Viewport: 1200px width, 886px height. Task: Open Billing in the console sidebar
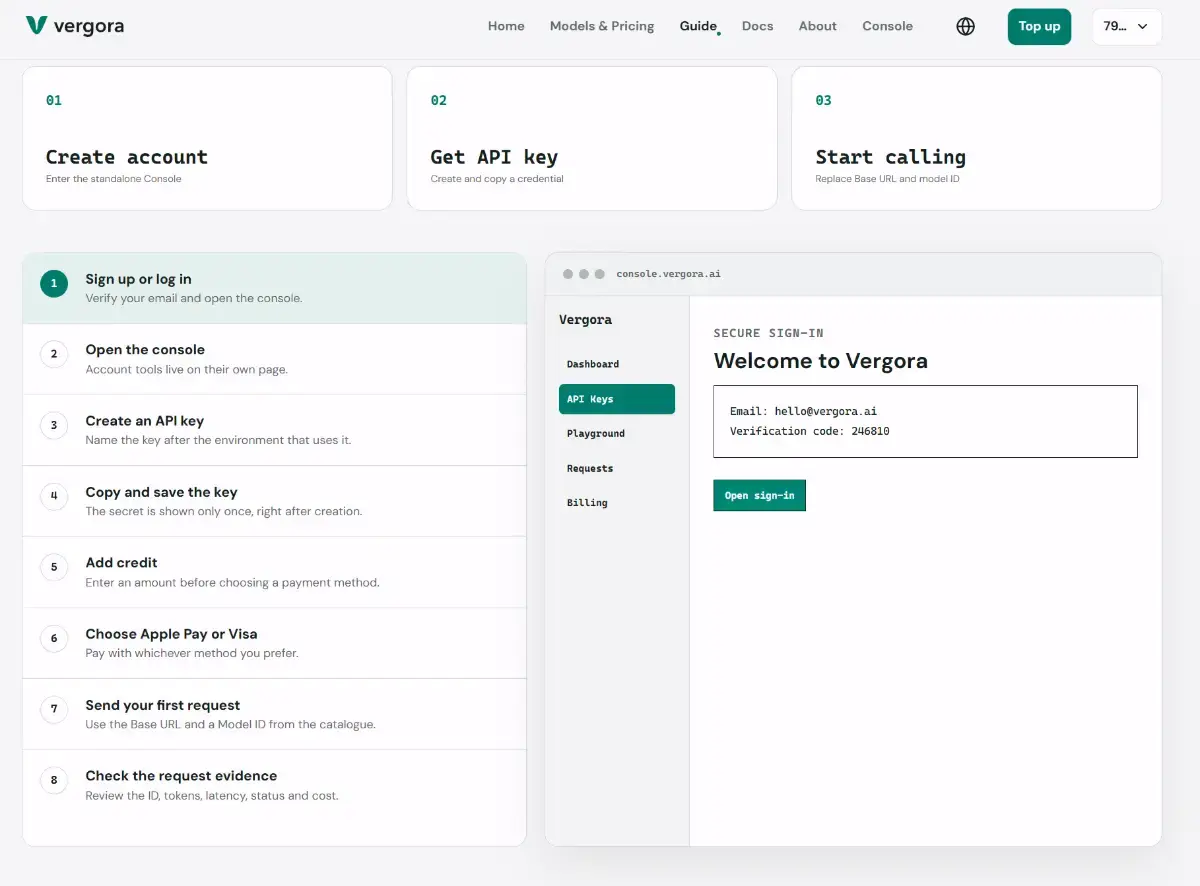617,502
